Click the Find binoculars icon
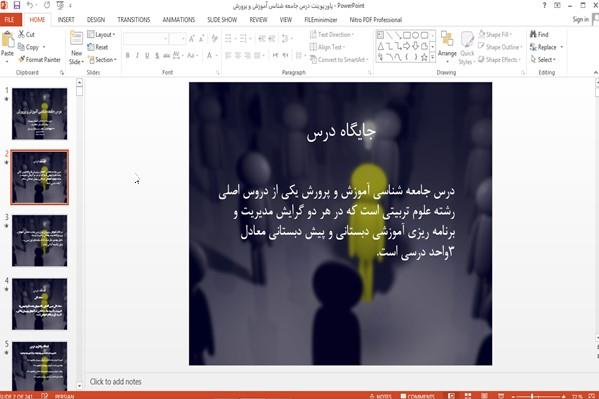The image size is (599, 399). pos(533,34)
